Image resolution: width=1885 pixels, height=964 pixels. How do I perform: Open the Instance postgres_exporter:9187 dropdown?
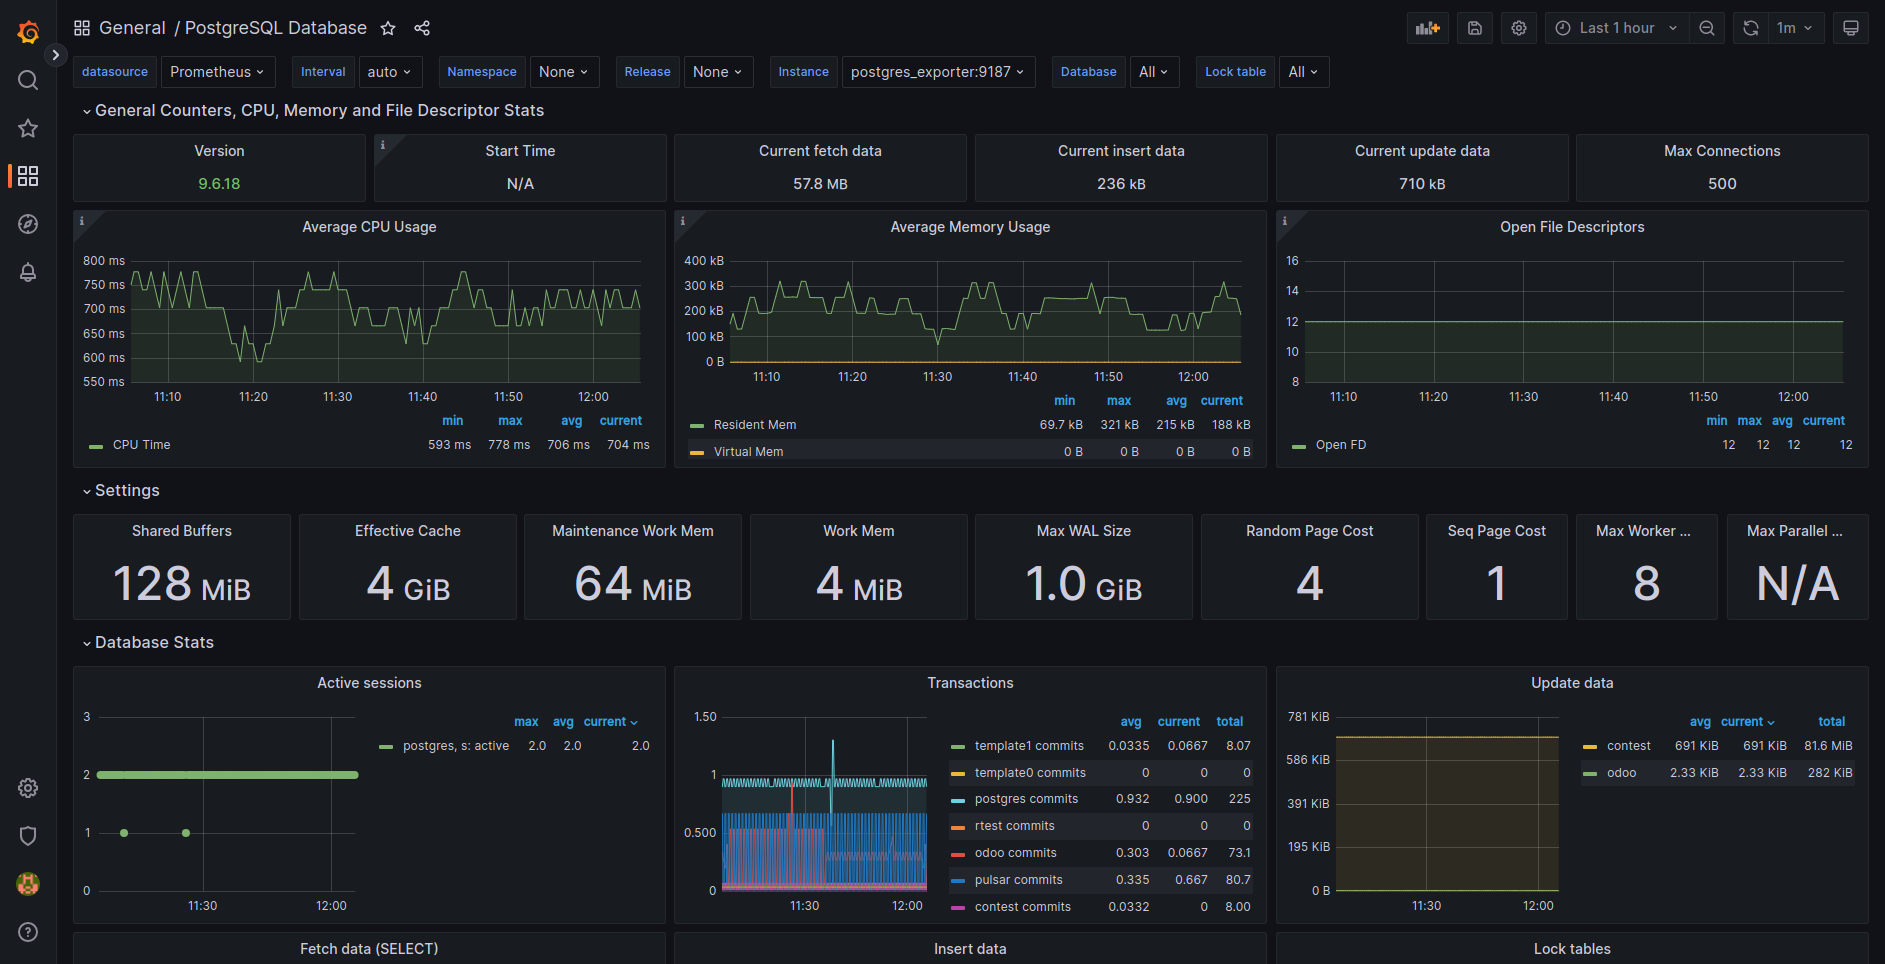tap(938, 72)
